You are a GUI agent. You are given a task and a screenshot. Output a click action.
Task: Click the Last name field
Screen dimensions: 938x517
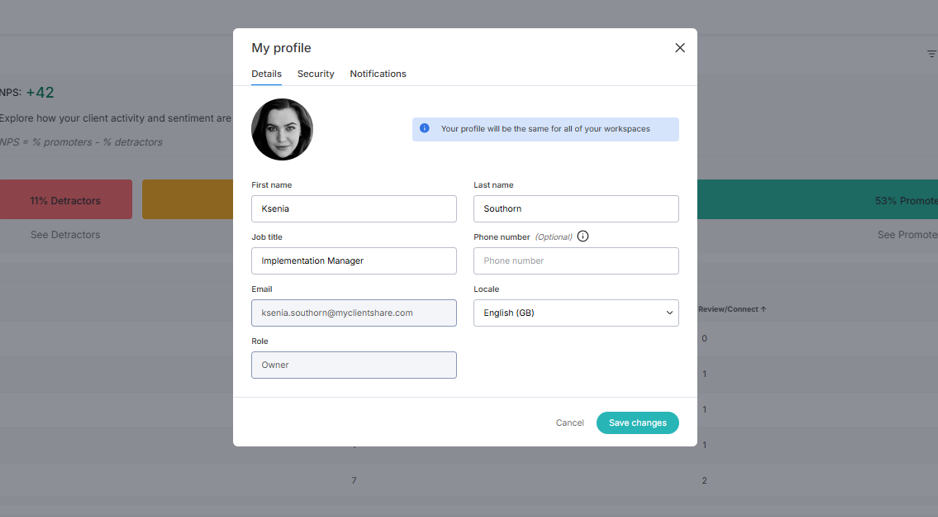pyautogui.click(x=575, y=209)
